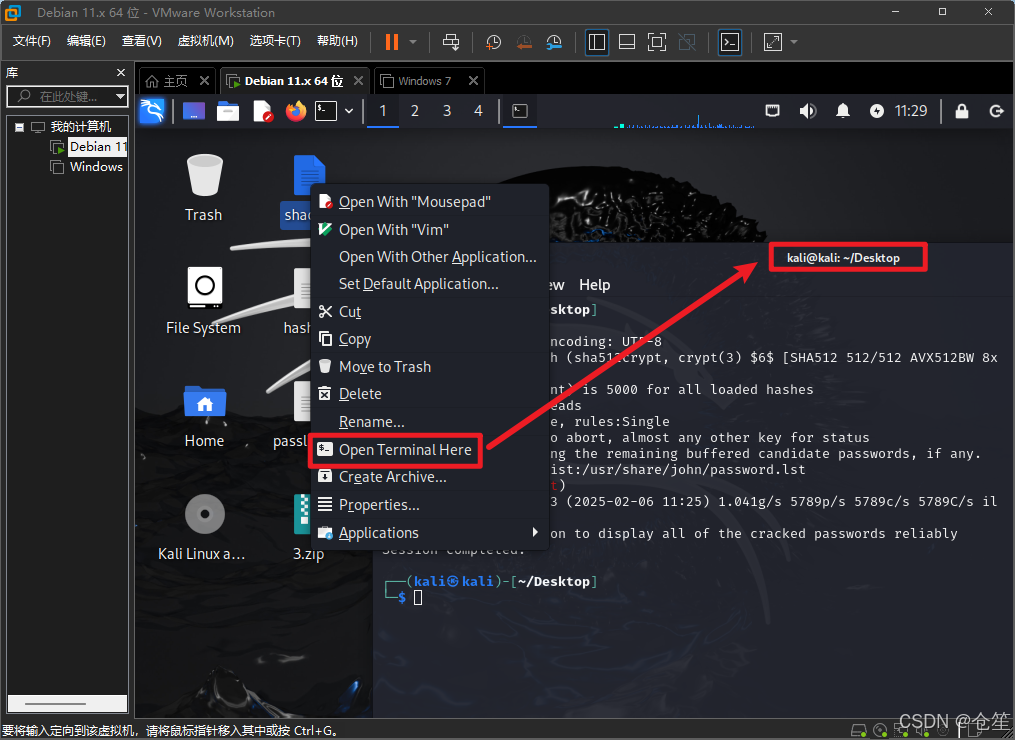Image resolution: width=1015 pixels, height=740 pixels.
Task: Expand the stretch display dropdown arrow
Action: (x=794, y=42)
